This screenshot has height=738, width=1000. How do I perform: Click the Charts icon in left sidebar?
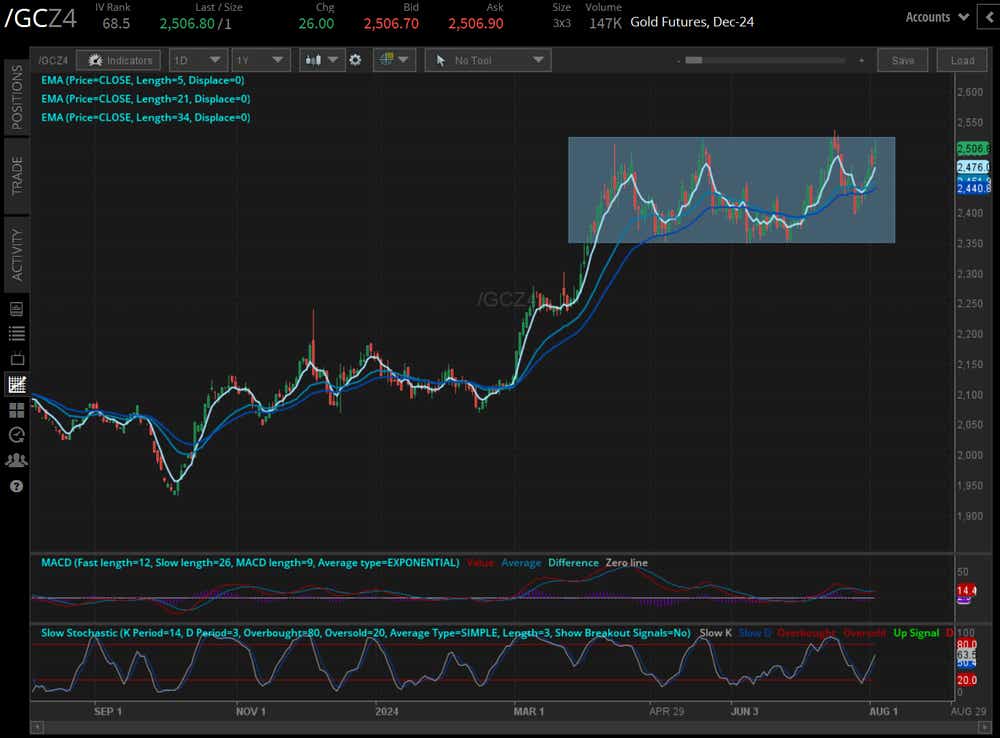pos(16,384)
